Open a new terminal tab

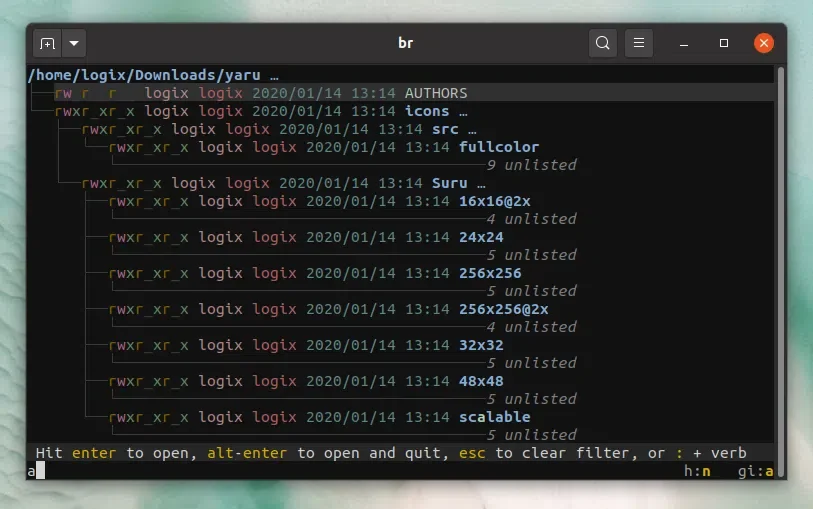(47, 44)
